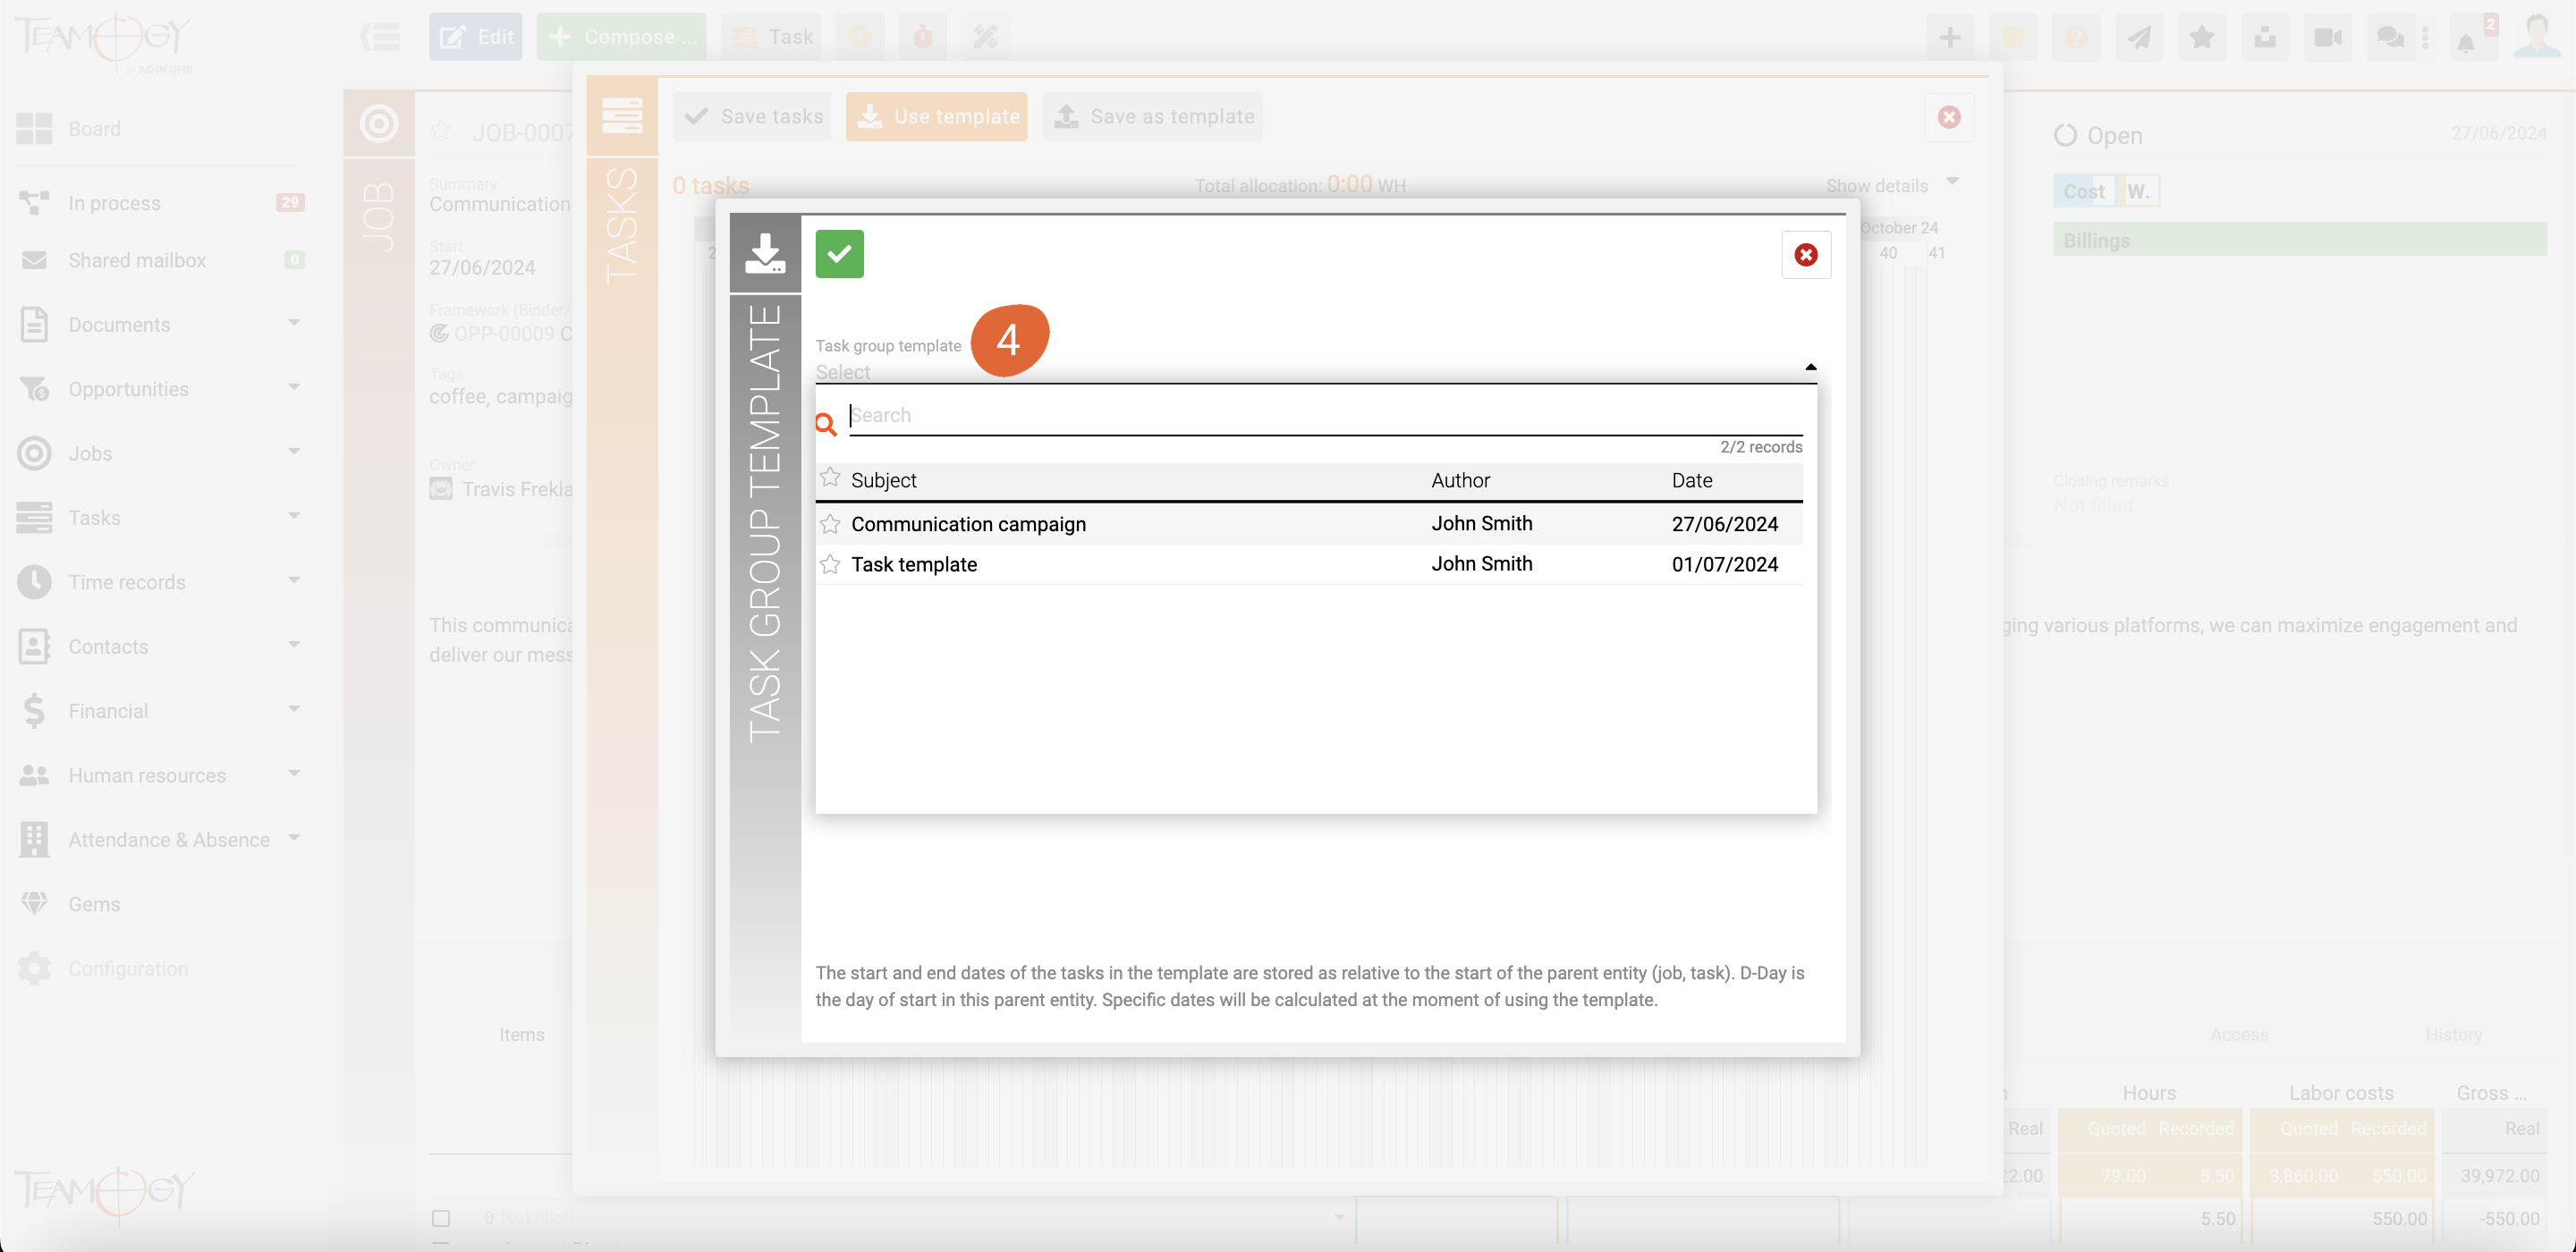Click the Compose button
2576x1252 pixels.
pos(621,37)
